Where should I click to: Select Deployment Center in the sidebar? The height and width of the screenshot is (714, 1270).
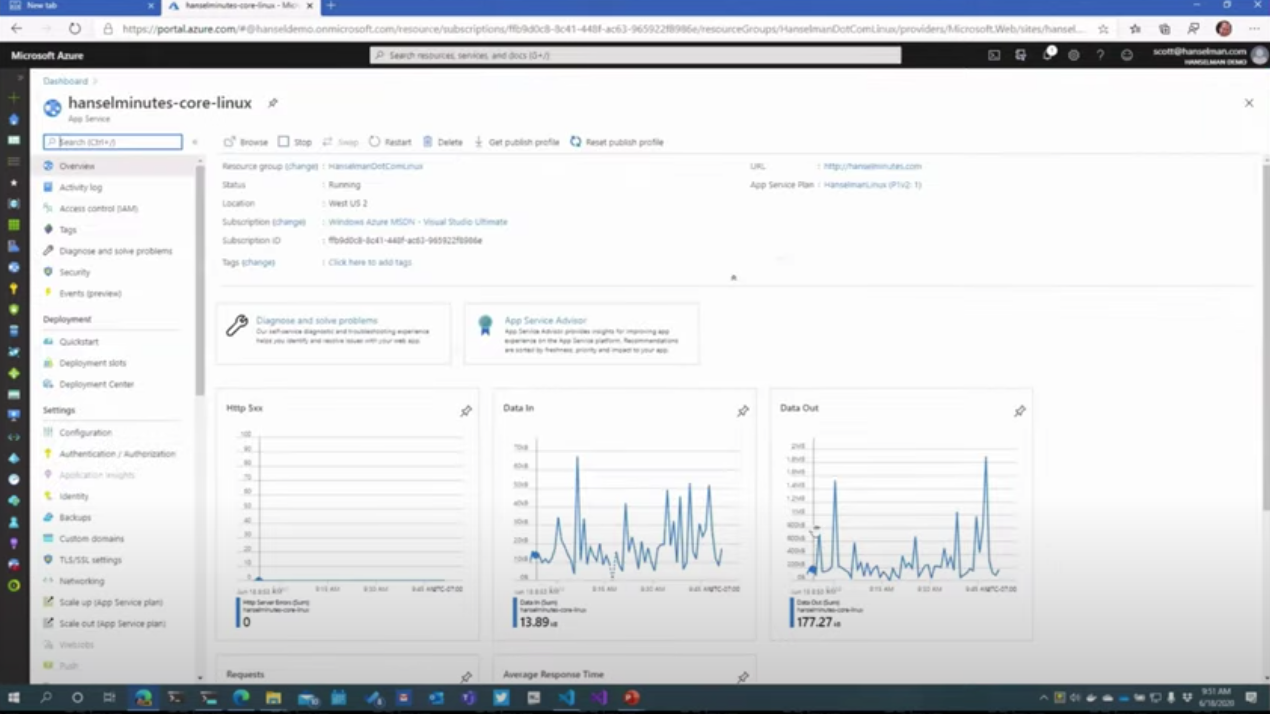96,384
